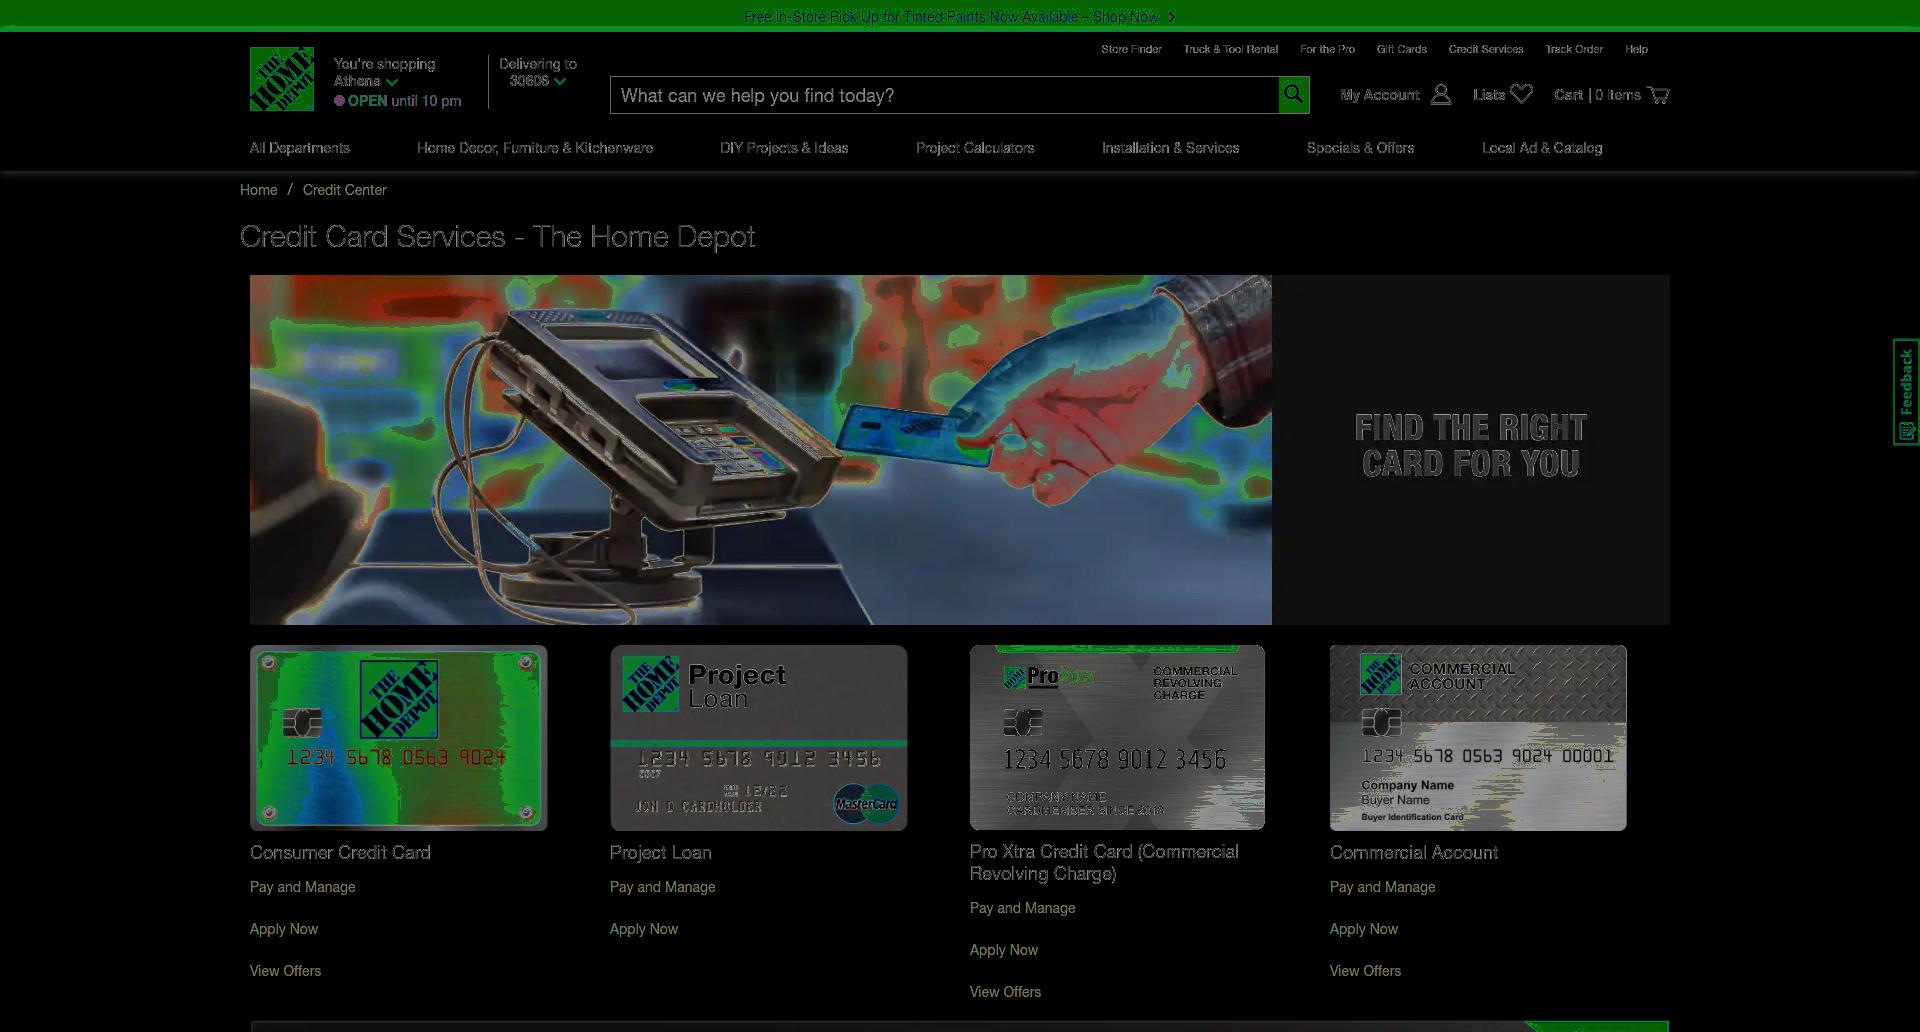
Task: Click Apply Now under Consumer Credit Card
Action: [284, 929]
